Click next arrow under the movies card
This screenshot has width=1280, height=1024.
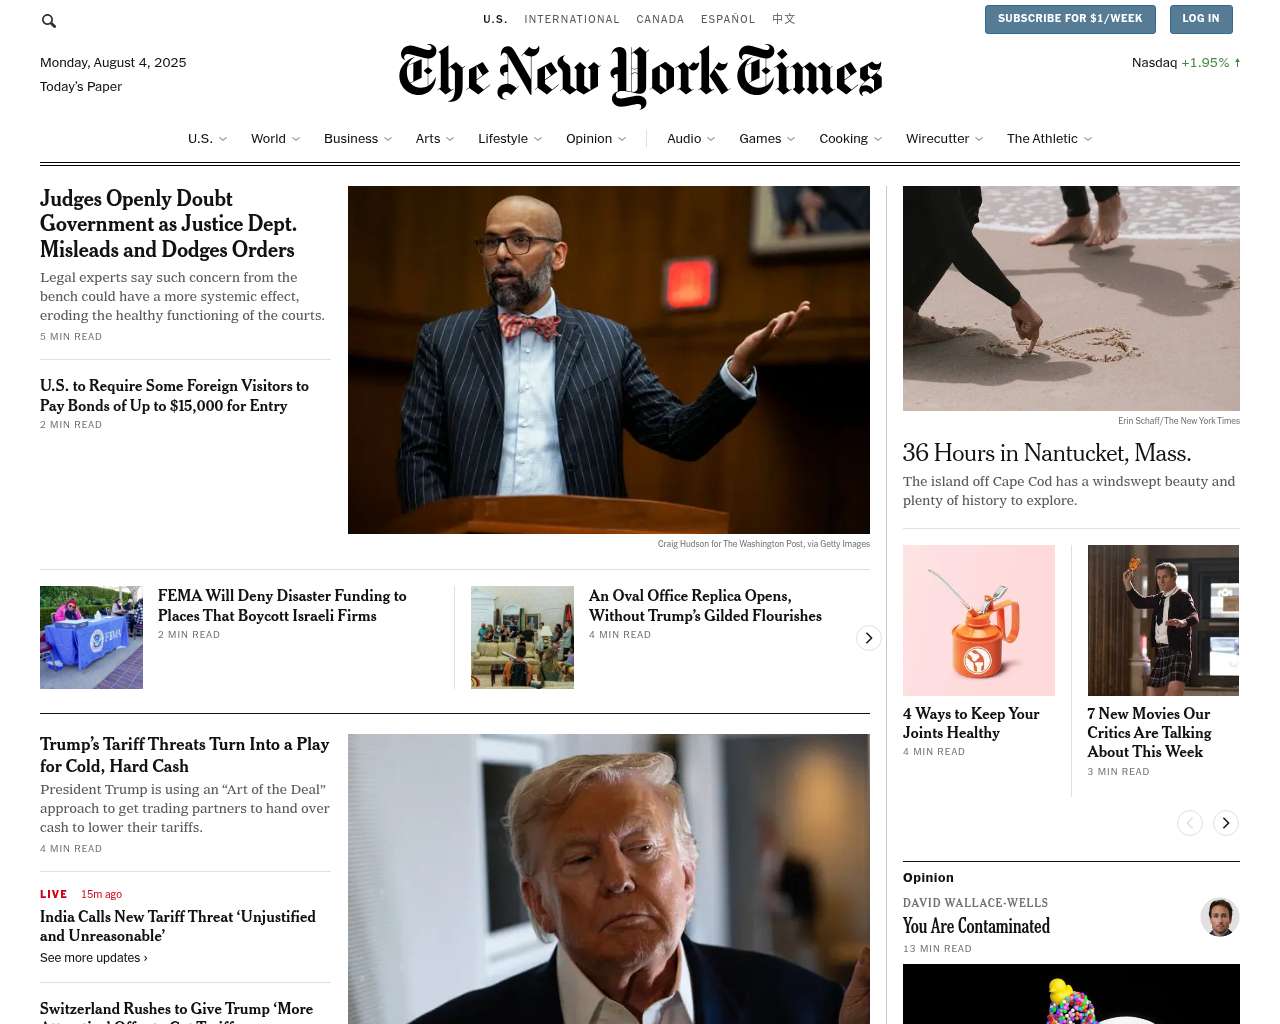(1225, 823)
